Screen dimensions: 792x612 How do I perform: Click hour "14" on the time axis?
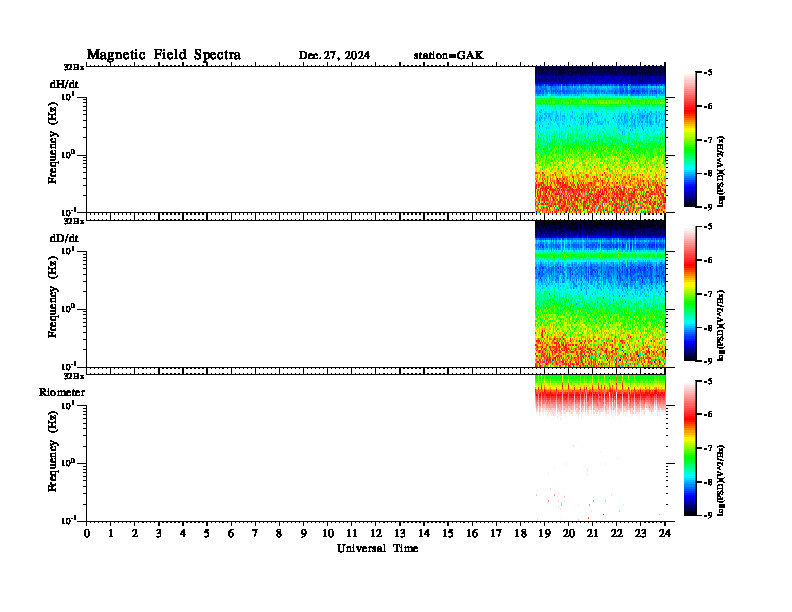pos(424,533)
